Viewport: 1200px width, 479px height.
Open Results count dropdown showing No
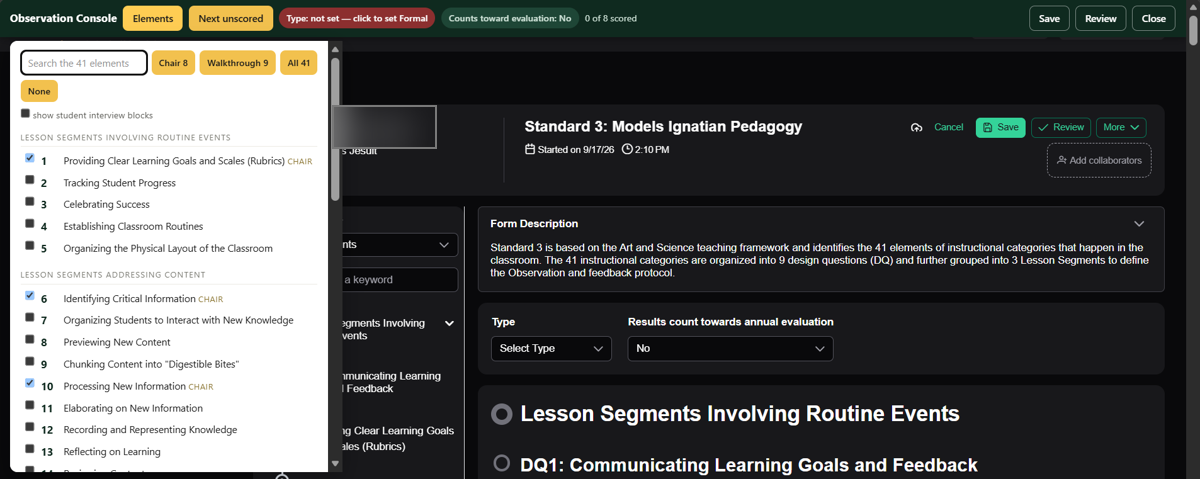[x=730, y=348]
